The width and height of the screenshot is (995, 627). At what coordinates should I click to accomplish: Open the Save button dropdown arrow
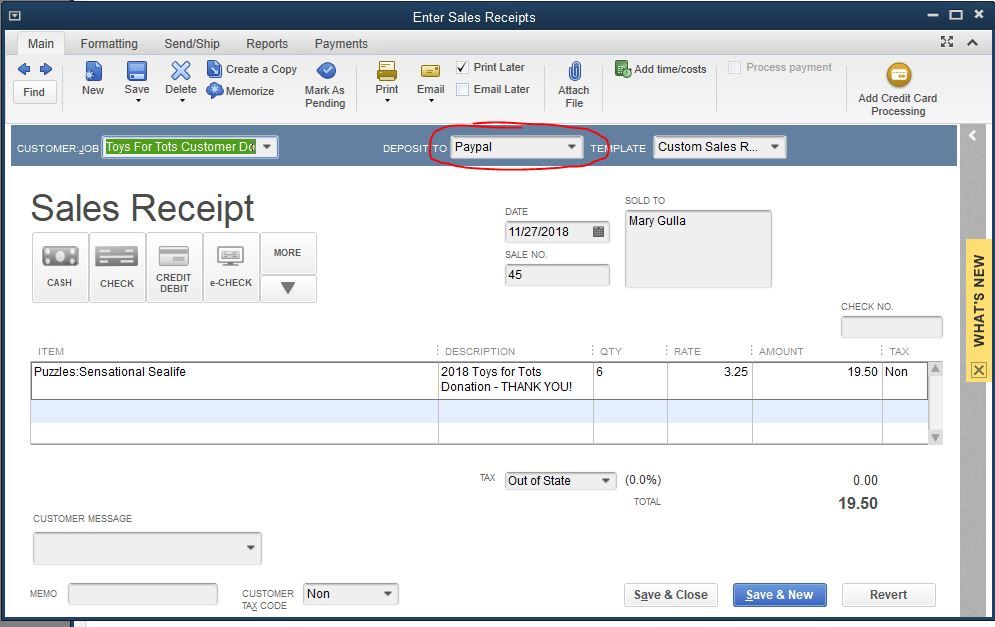point(138,100)
